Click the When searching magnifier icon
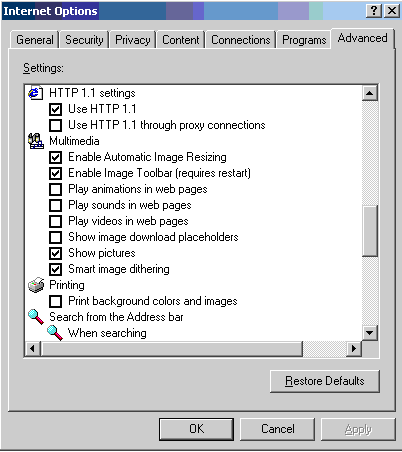The image size is (402, 452). coord(55,333)
